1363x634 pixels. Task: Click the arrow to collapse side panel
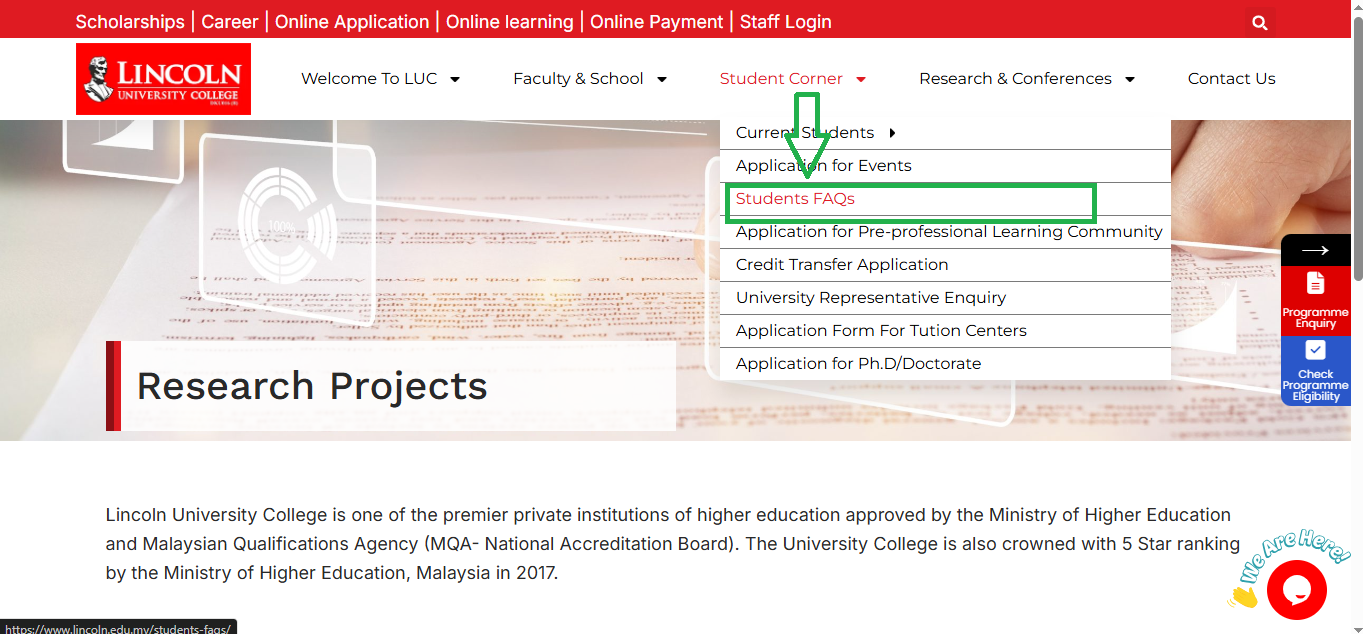click(1315, 250)
